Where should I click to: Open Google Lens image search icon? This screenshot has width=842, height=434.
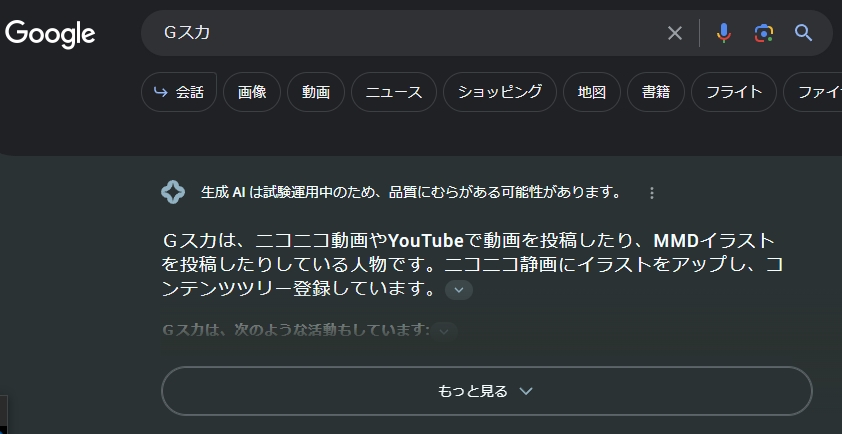tap(764, 33)
